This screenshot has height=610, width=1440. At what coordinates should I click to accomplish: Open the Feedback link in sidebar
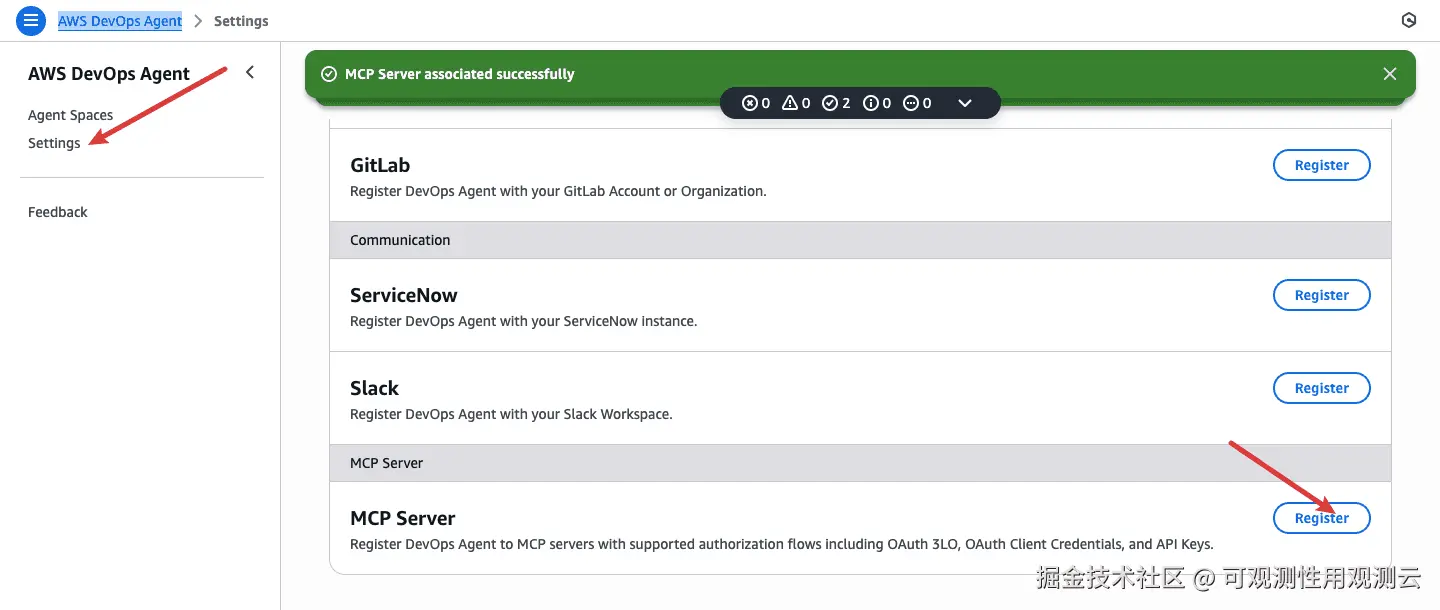click(x=57, y=212)
